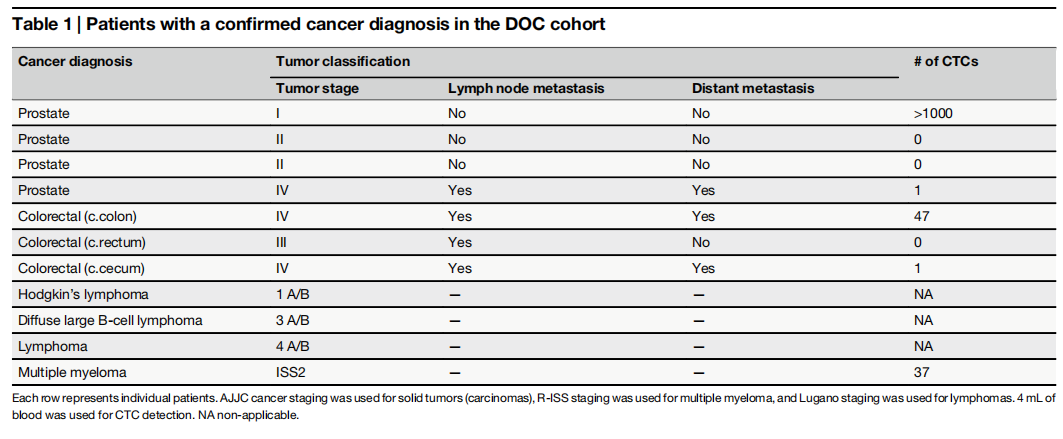Click the tumor stage III cell
Image resolution: width=1063 pixels, height=439 pixels.
click(x=283, y=242)
